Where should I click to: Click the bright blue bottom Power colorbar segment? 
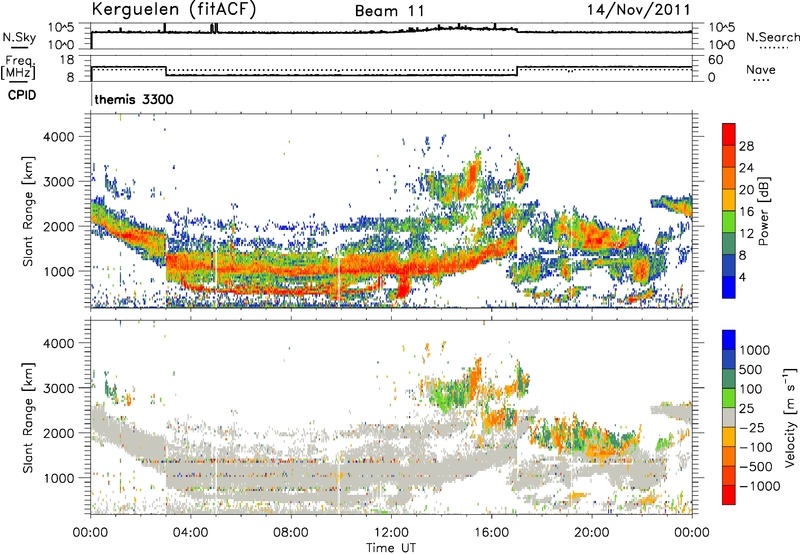click(729, 287)
